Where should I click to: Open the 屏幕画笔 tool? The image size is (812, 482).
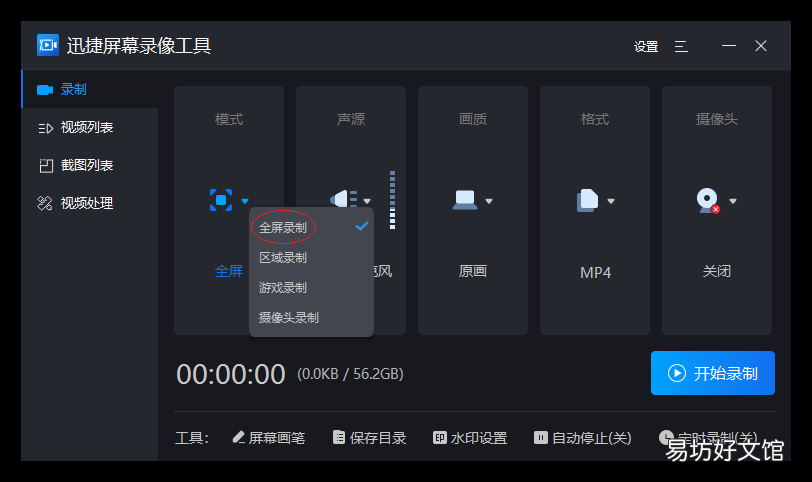coord(268,438)
